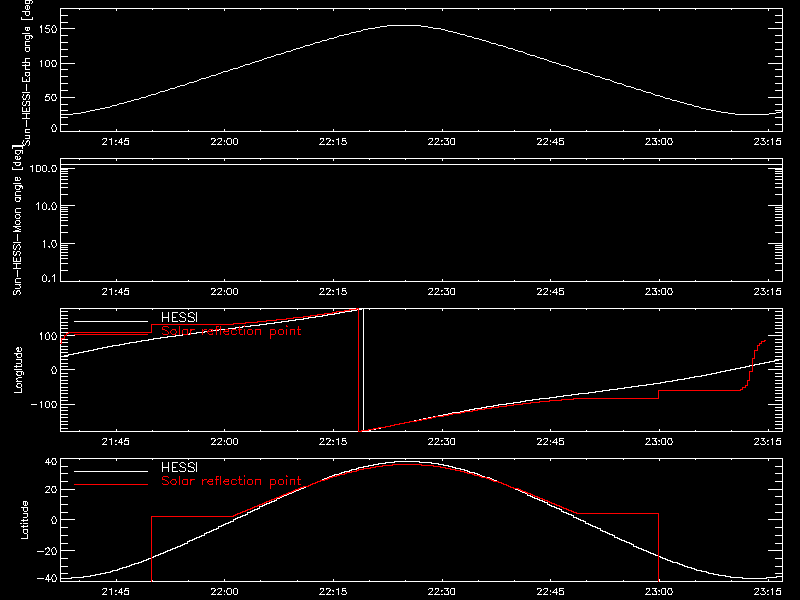Click 22:15 time label under Longitude plot

[x=333, y=442]
